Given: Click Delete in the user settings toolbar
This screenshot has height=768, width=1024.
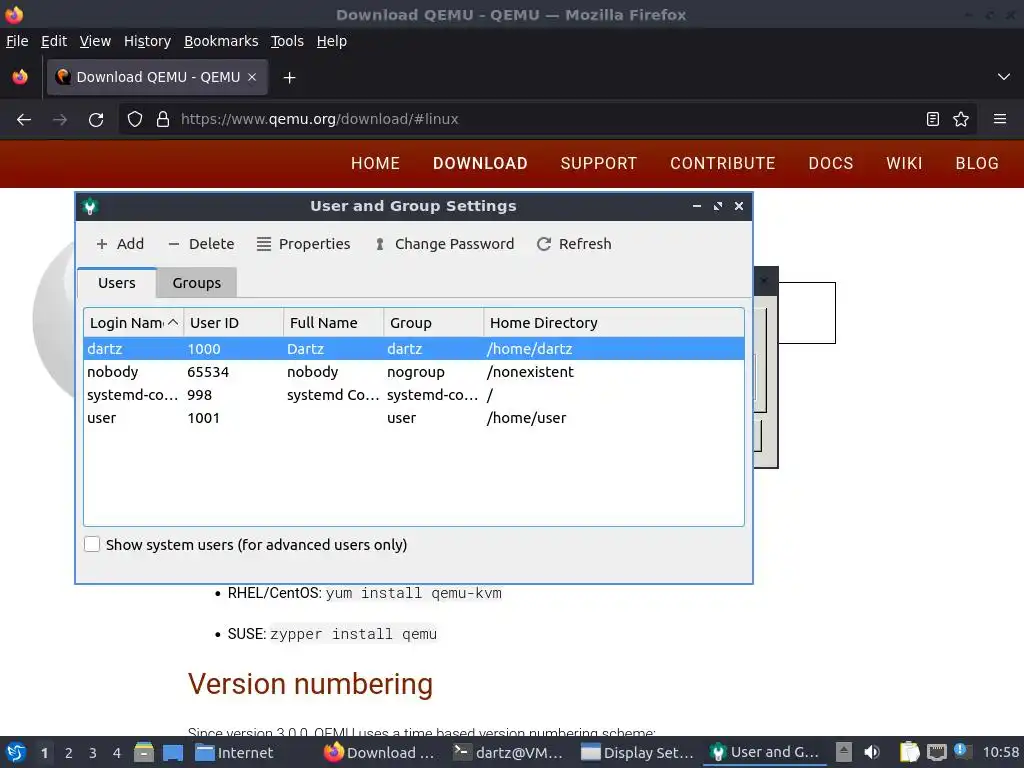Looking at the screenshot, I should coord(201,244).
